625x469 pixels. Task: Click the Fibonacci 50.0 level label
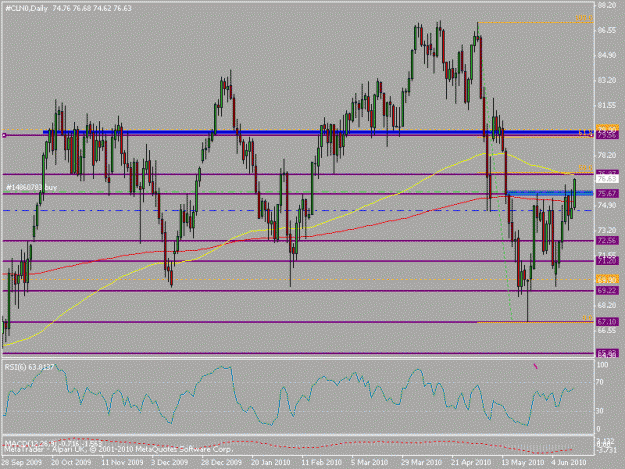(586, 168)
